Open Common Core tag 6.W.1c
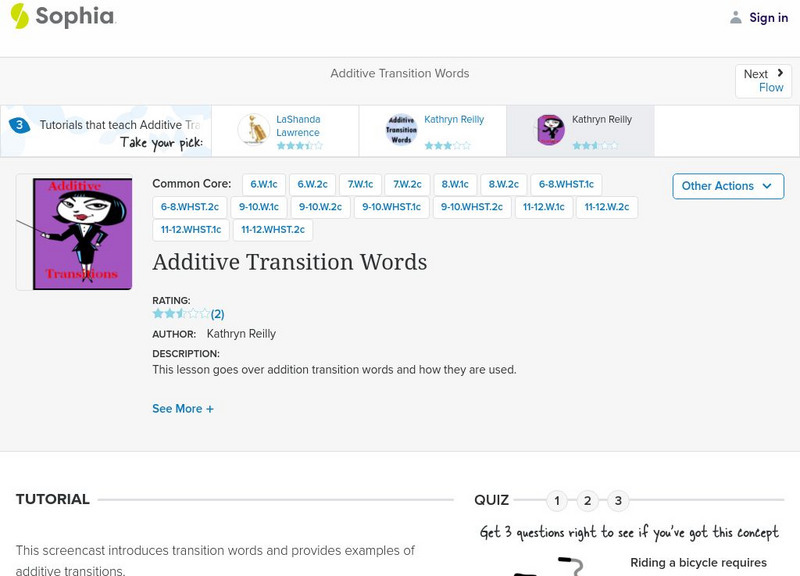The height and width of the screenshot is (576, 800). pyautogui.click(x=264, y=184)
